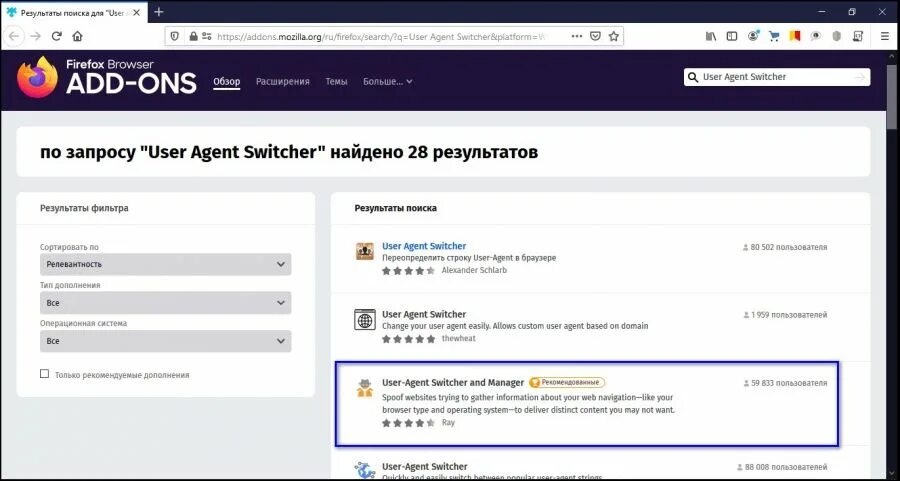This screenshot has height=481, width=900.
Task: Click the "Рекомендованные" badge
Action: tap(567, 382)
